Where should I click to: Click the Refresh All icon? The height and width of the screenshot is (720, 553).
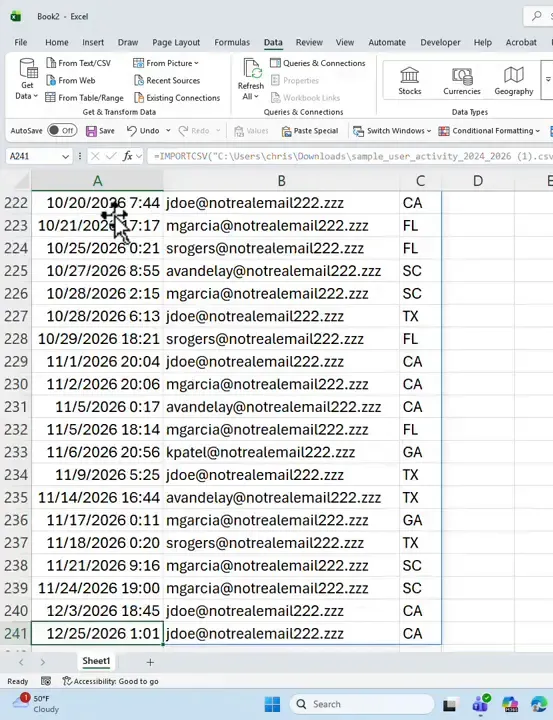pyautogui.click(x=251, y=69)
